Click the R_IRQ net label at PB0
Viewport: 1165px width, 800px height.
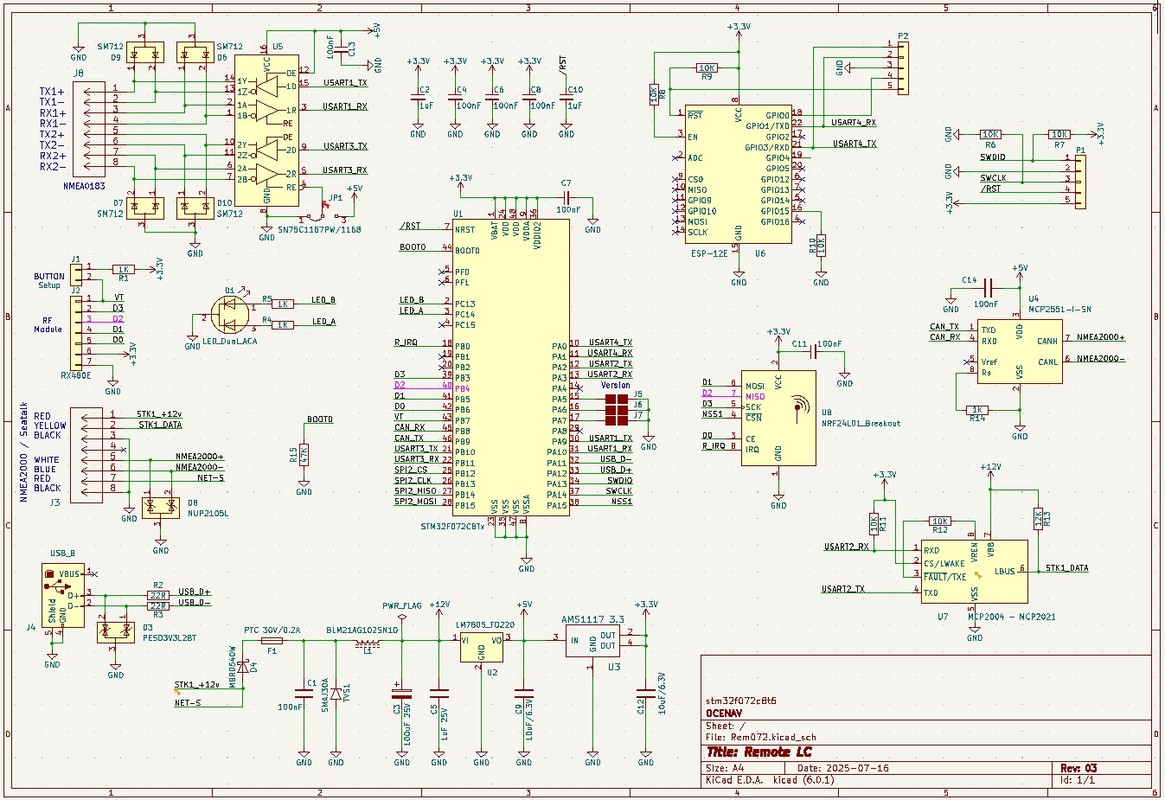406,342
